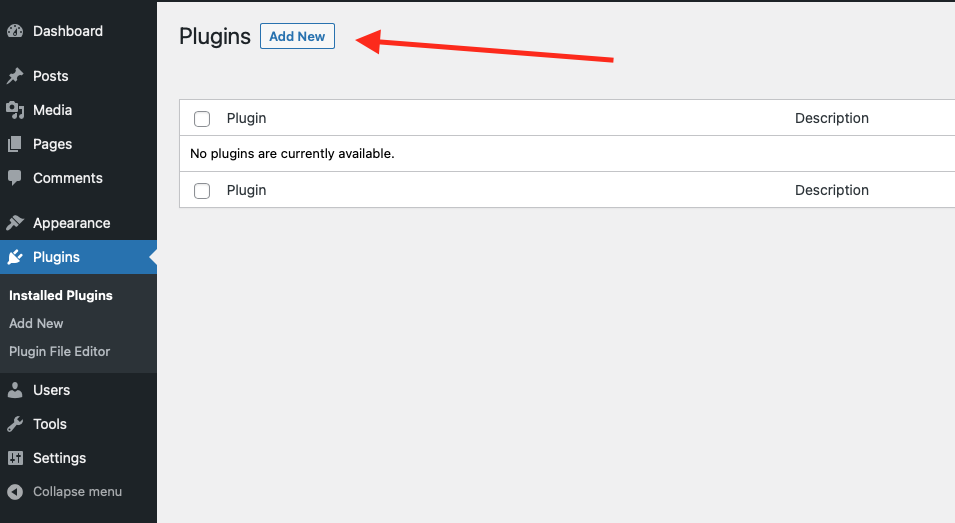Click the Users person icon

point(15,390)
